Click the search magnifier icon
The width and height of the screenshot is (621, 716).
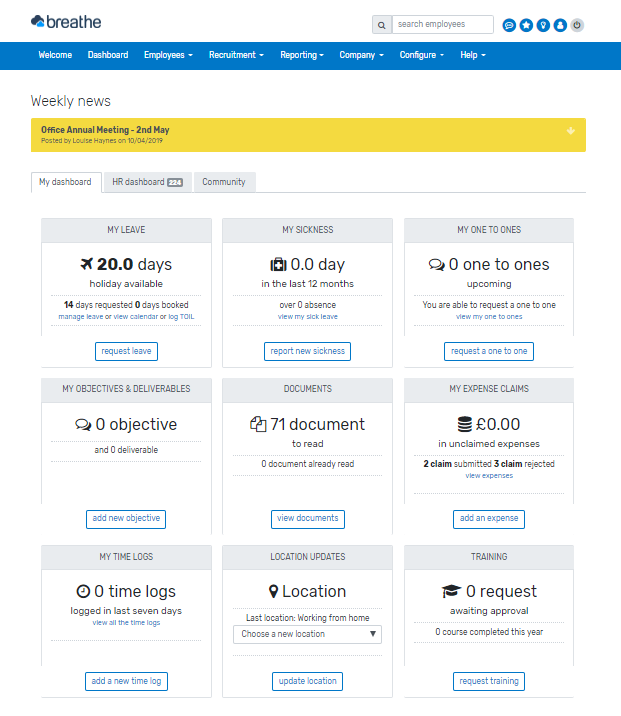pos(381,25)
